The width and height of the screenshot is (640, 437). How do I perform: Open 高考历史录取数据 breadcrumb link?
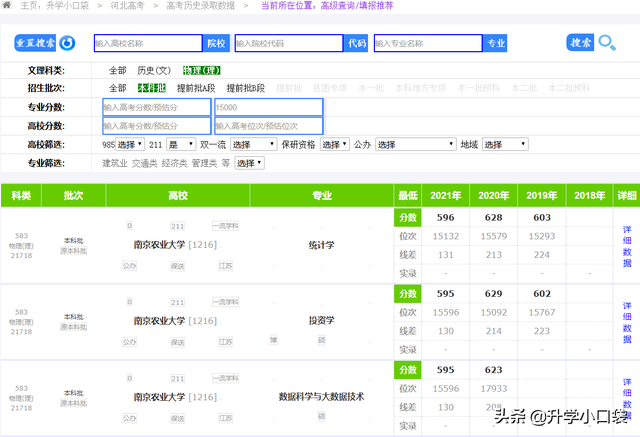[200, 6]
